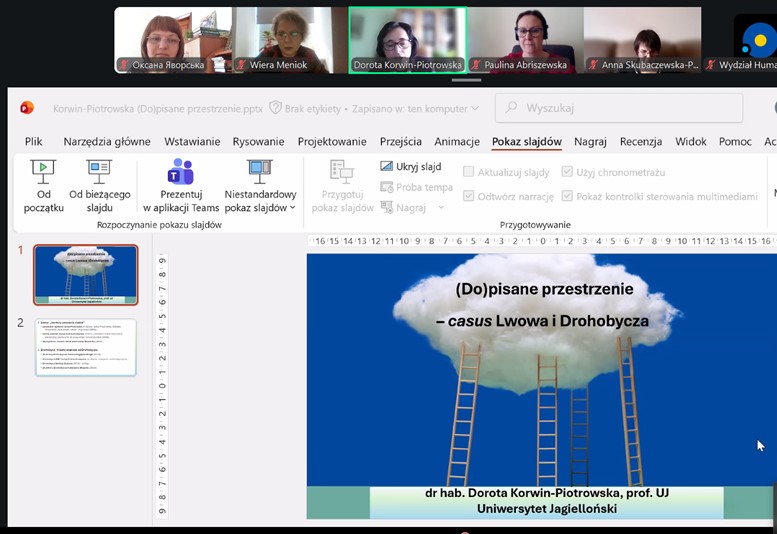
Task: Click the Próba tempa icon
Action: pos(387,187)
